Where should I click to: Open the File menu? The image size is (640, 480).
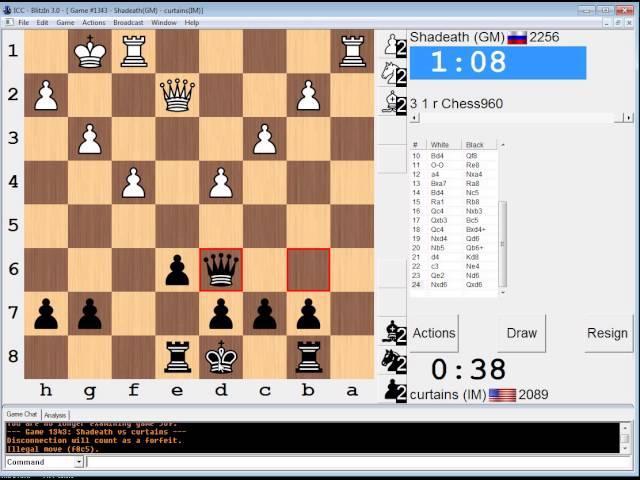coord(23,22)
